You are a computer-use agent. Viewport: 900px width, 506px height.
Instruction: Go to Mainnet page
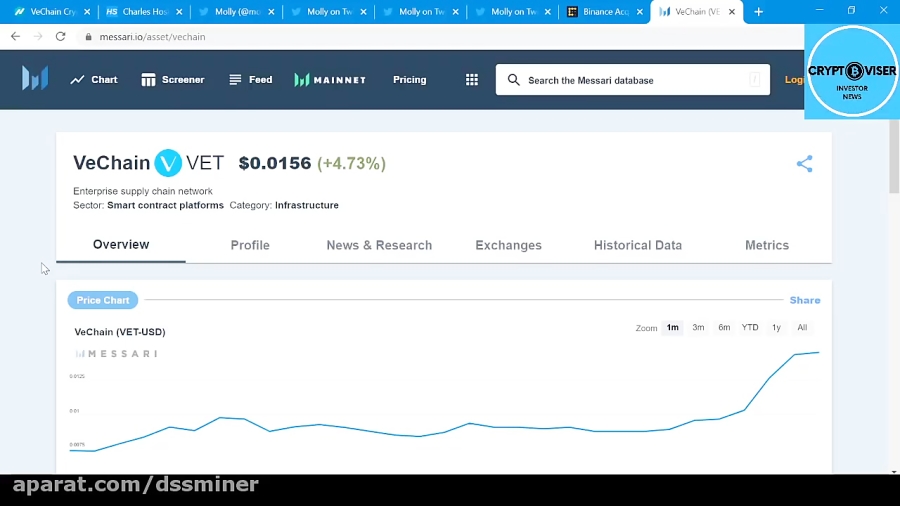pos(331,80)
